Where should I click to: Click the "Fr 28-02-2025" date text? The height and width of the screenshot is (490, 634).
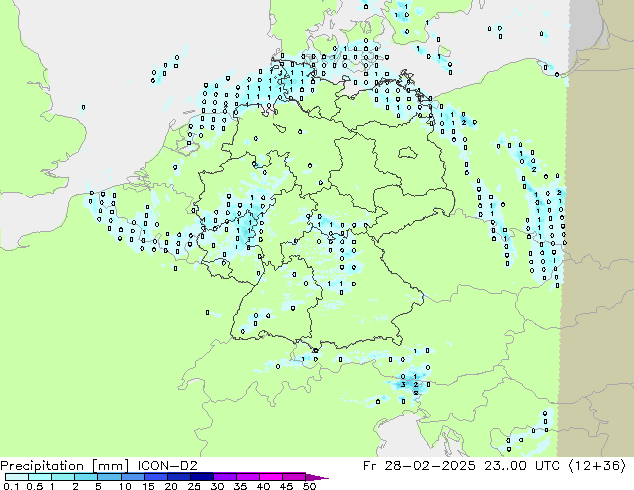(419, 466)
